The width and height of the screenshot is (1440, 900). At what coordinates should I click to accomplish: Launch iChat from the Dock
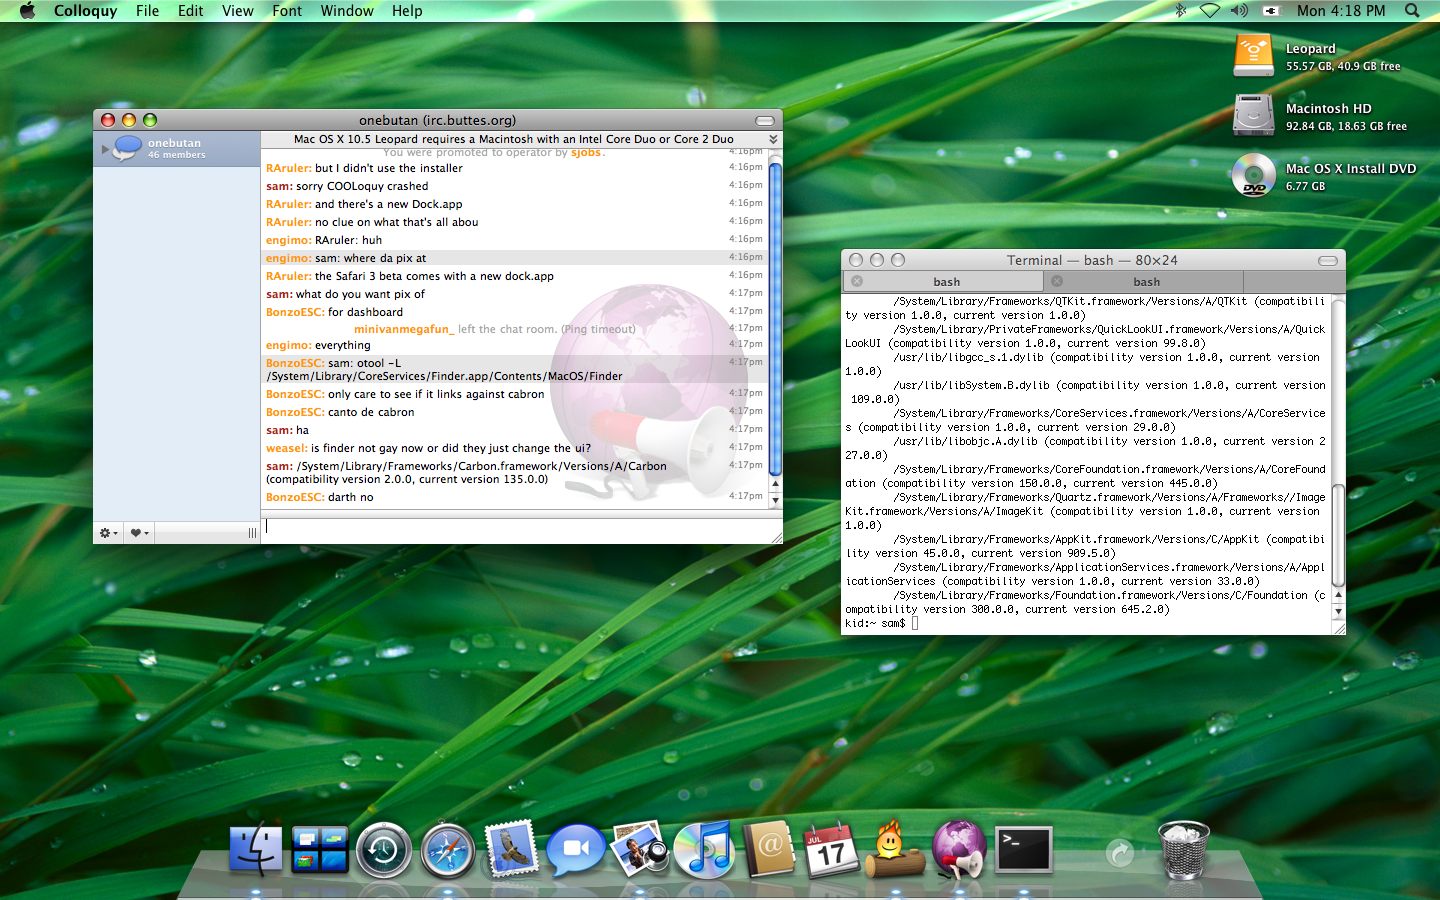click(x=576, y=850)
